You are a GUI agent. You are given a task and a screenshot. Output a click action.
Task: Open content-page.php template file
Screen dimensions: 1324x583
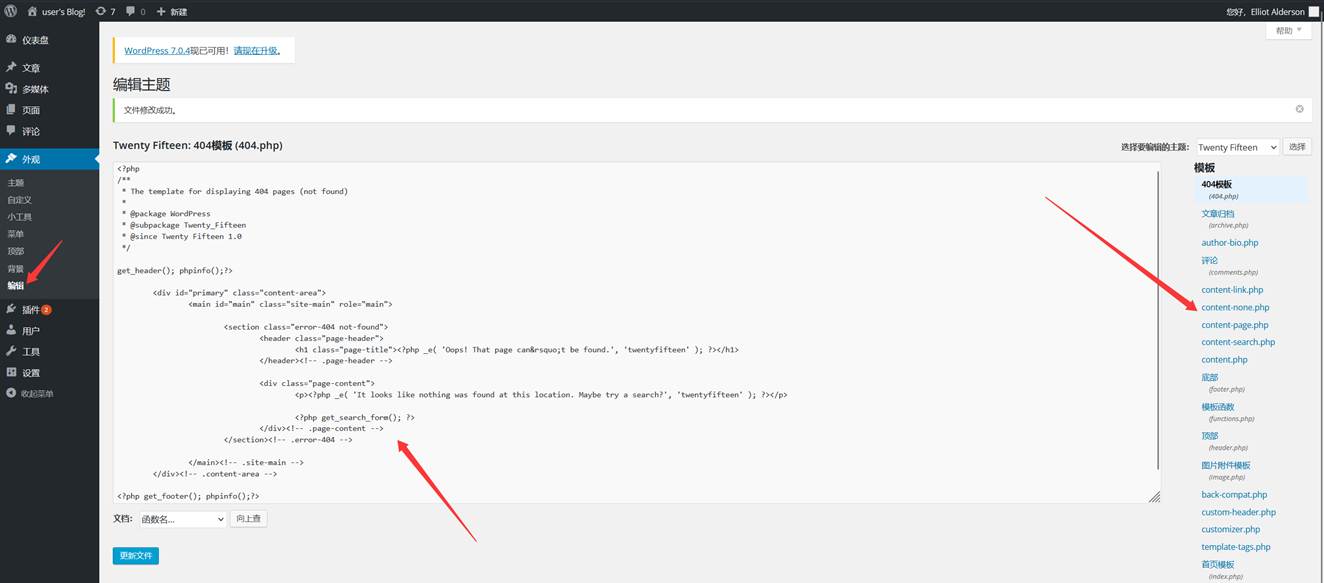coord(1235,325)
